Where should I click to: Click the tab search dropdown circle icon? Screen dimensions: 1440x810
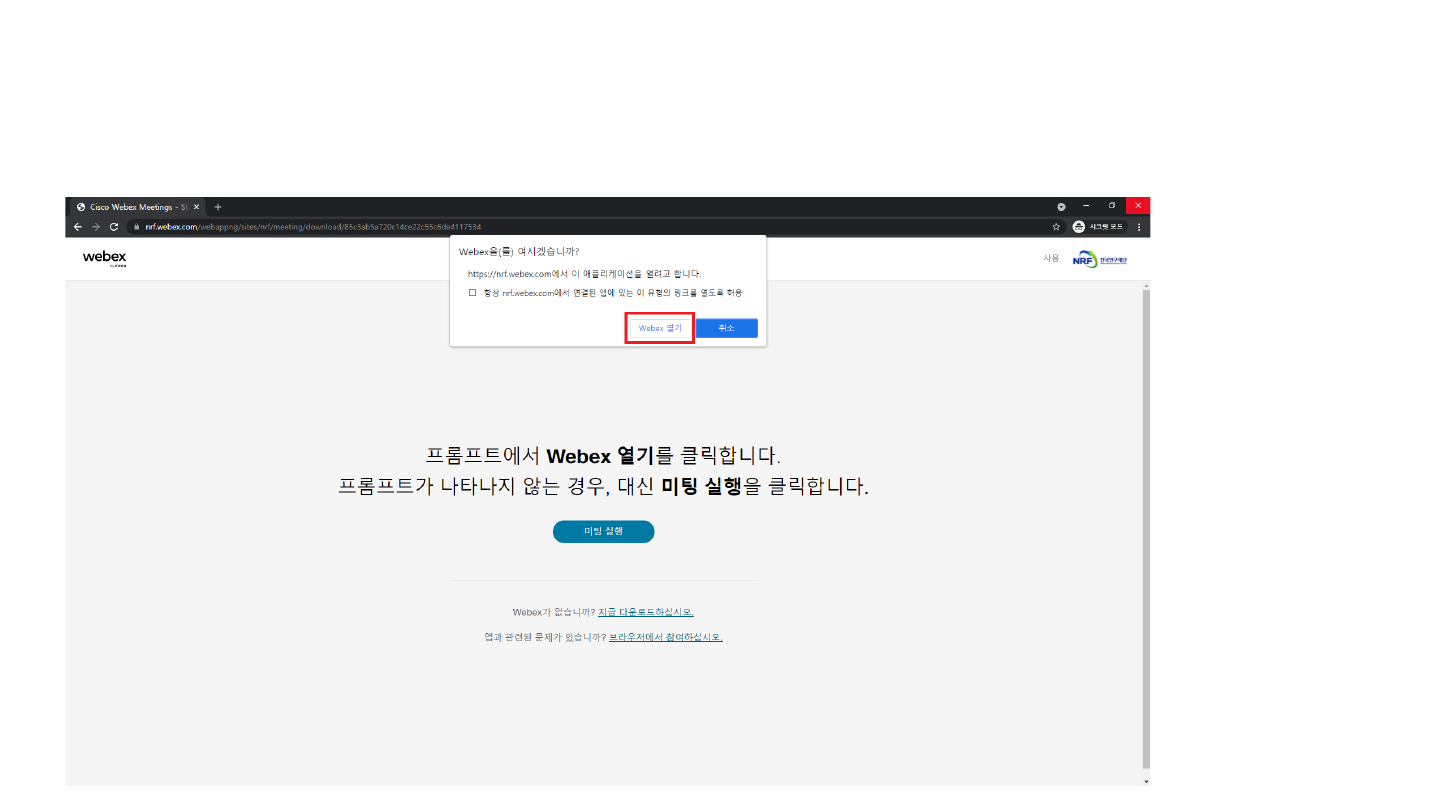click(1061, 207)
